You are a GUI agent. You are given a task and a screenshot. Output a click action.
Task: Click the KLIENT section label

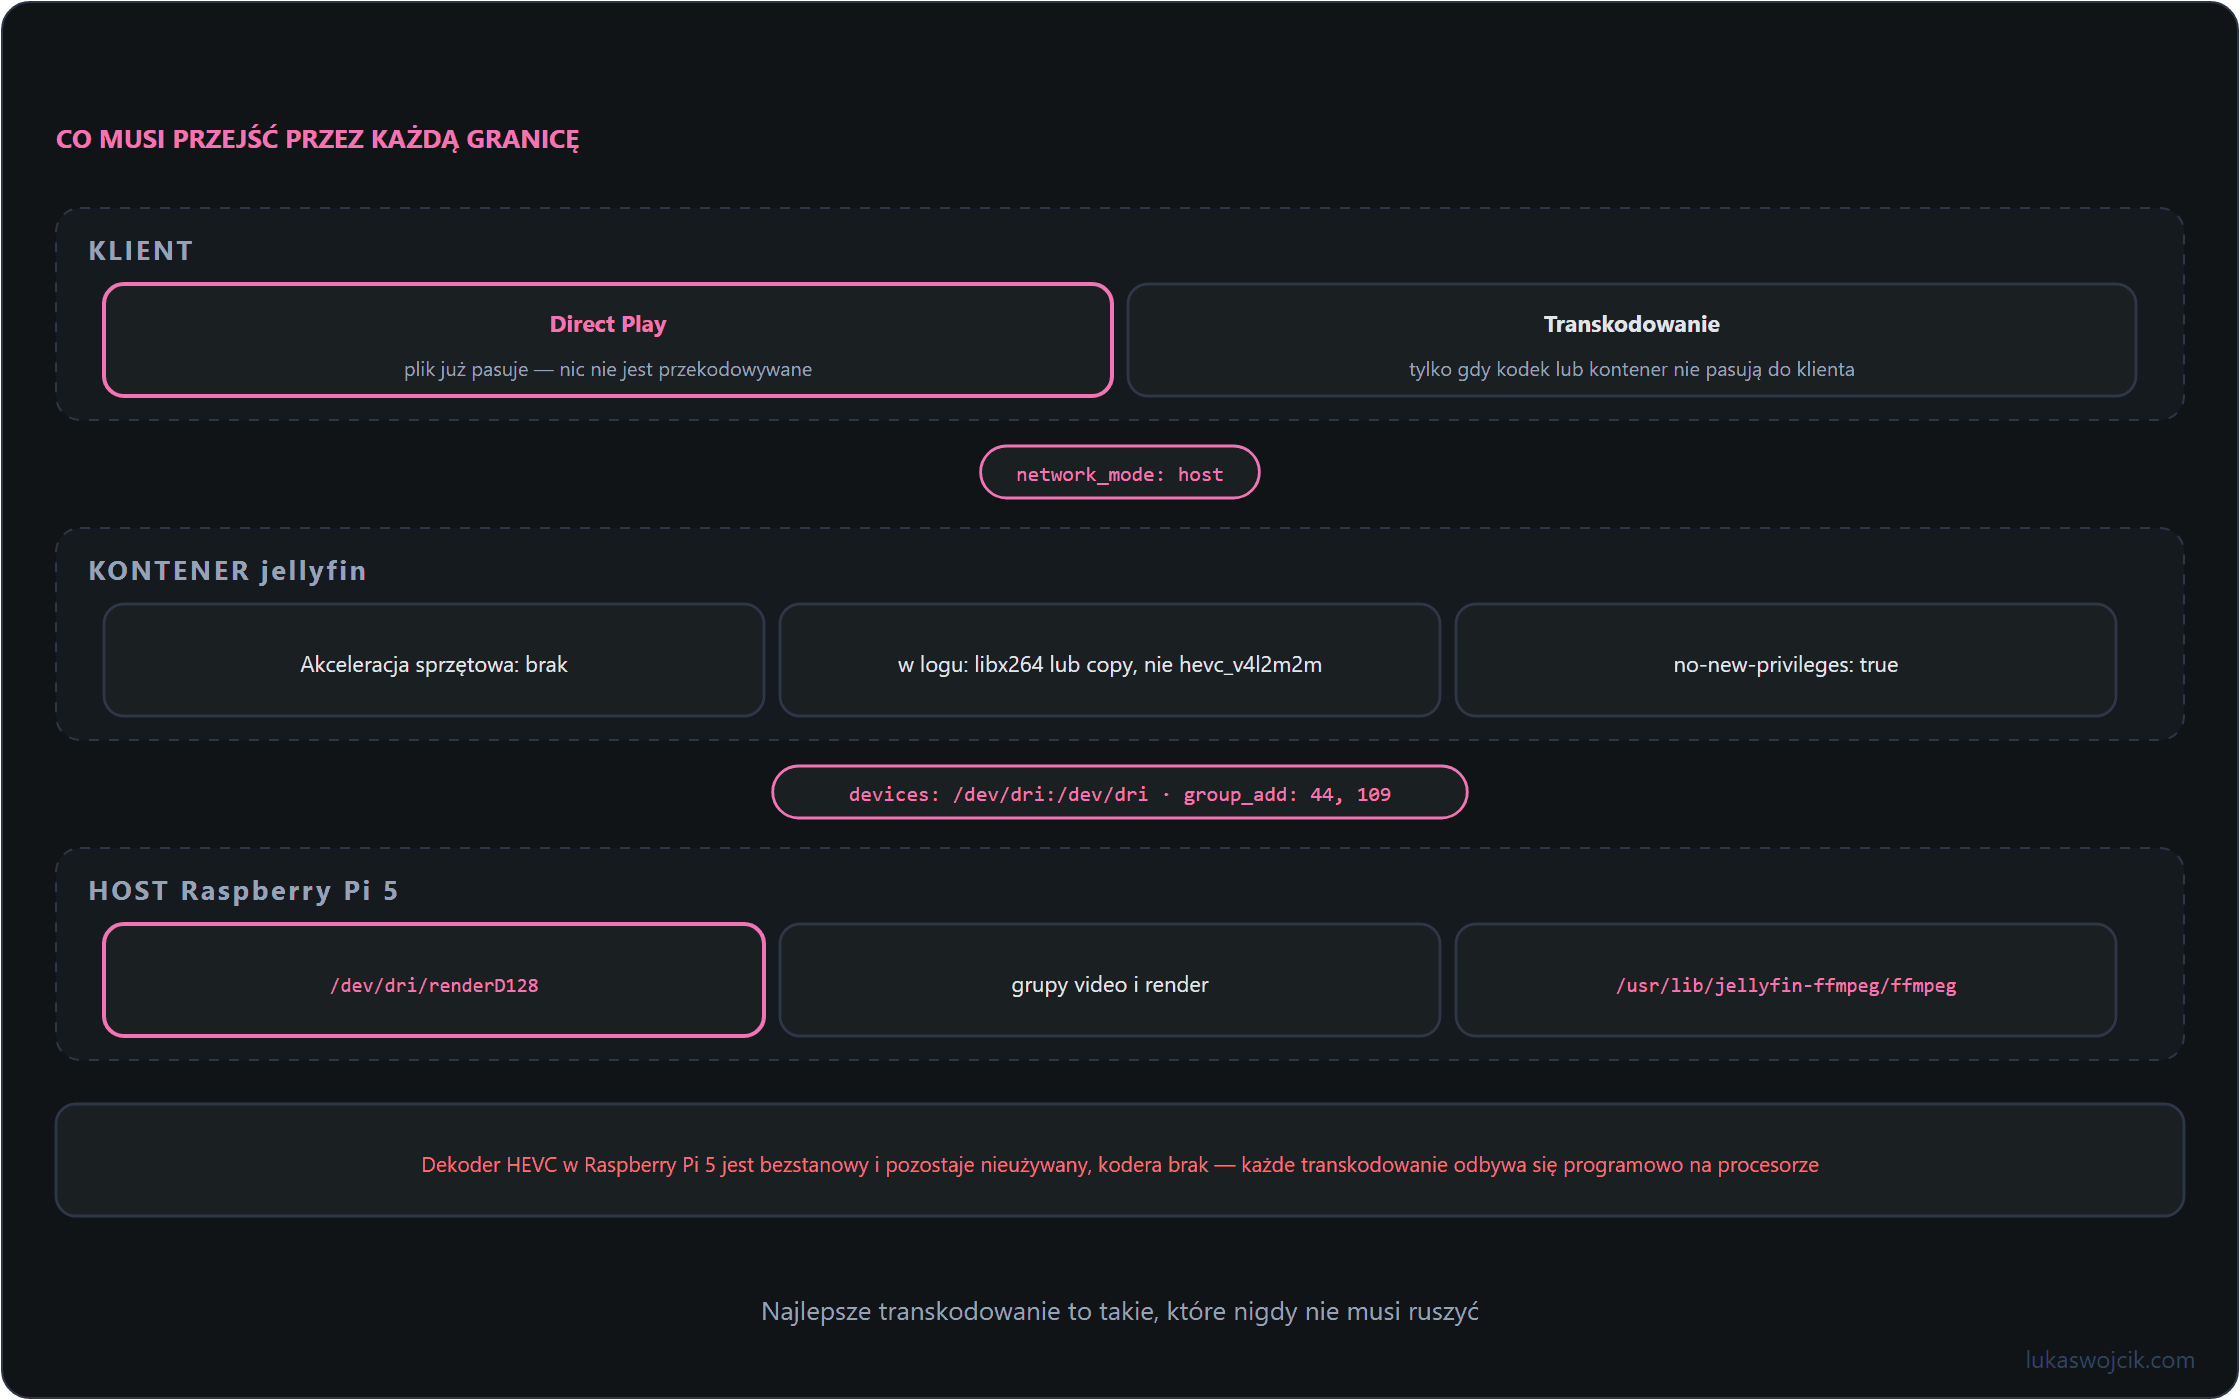(x=141, y=251)
